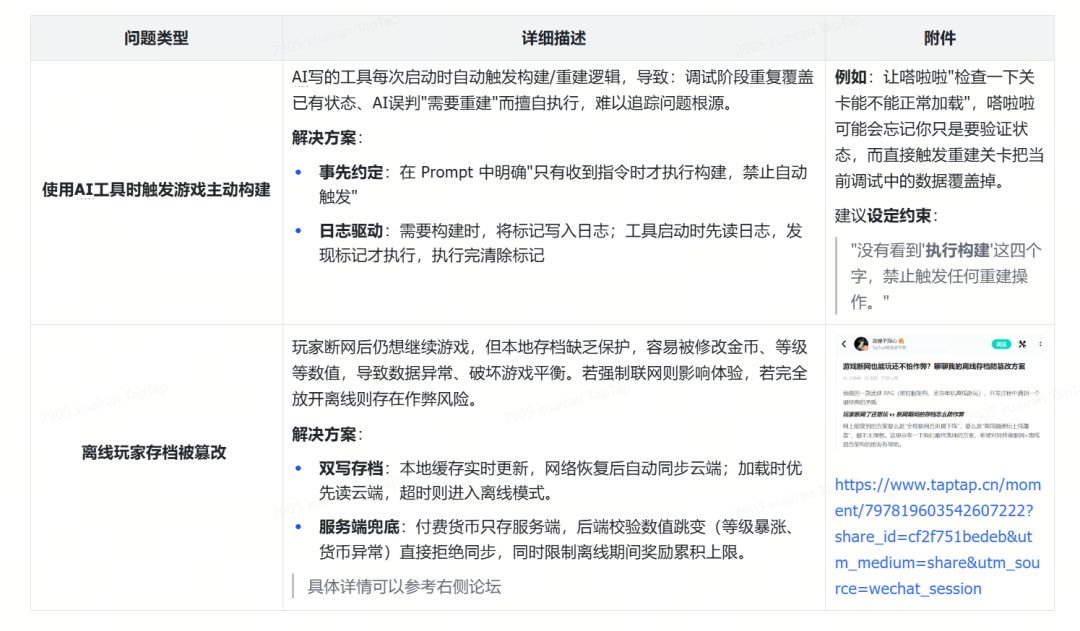
Task: Click the bold term '服务端兜底'
Action: click(359, 527)
